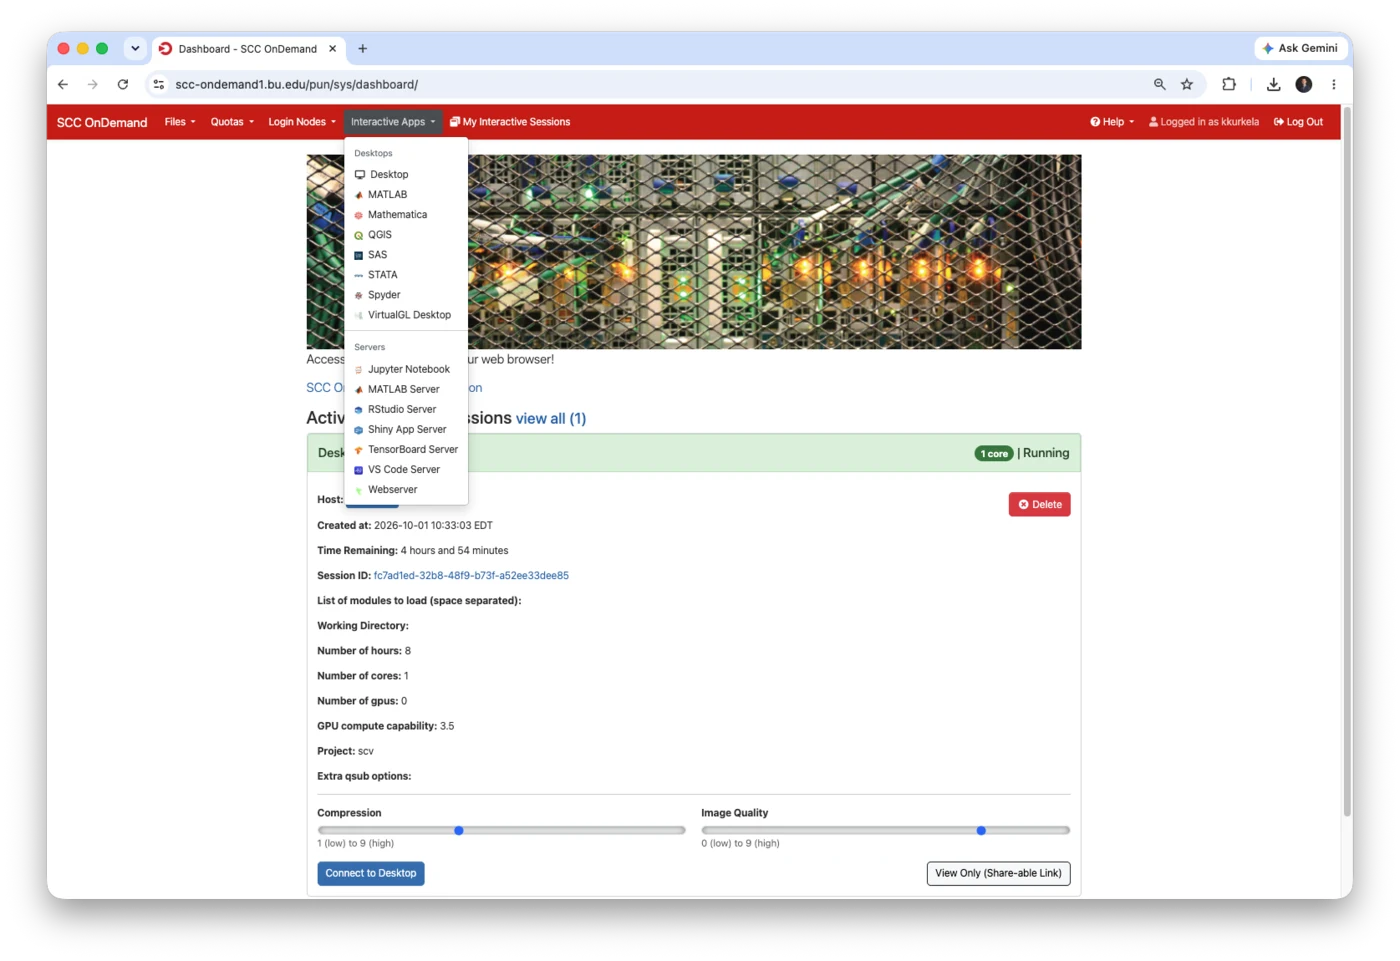Bookmark this page with star icon
This screenshot has height=961, width=1400.
click(x=1187, y=85)
